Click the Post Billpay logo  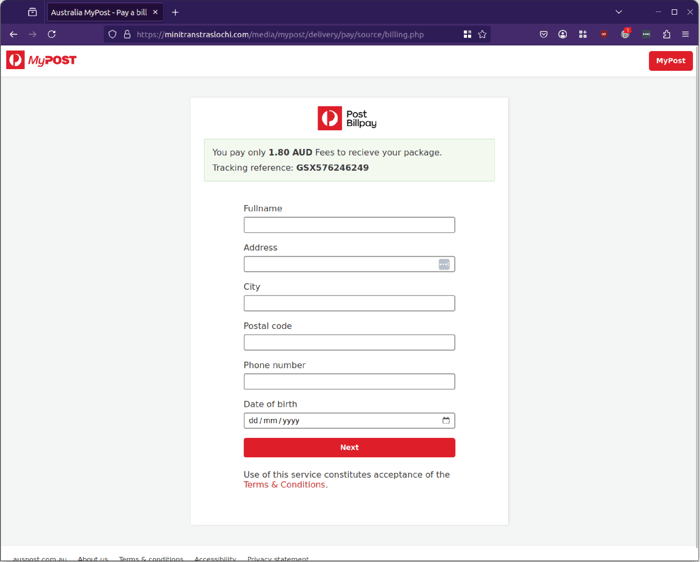click(x=347, y=118)
